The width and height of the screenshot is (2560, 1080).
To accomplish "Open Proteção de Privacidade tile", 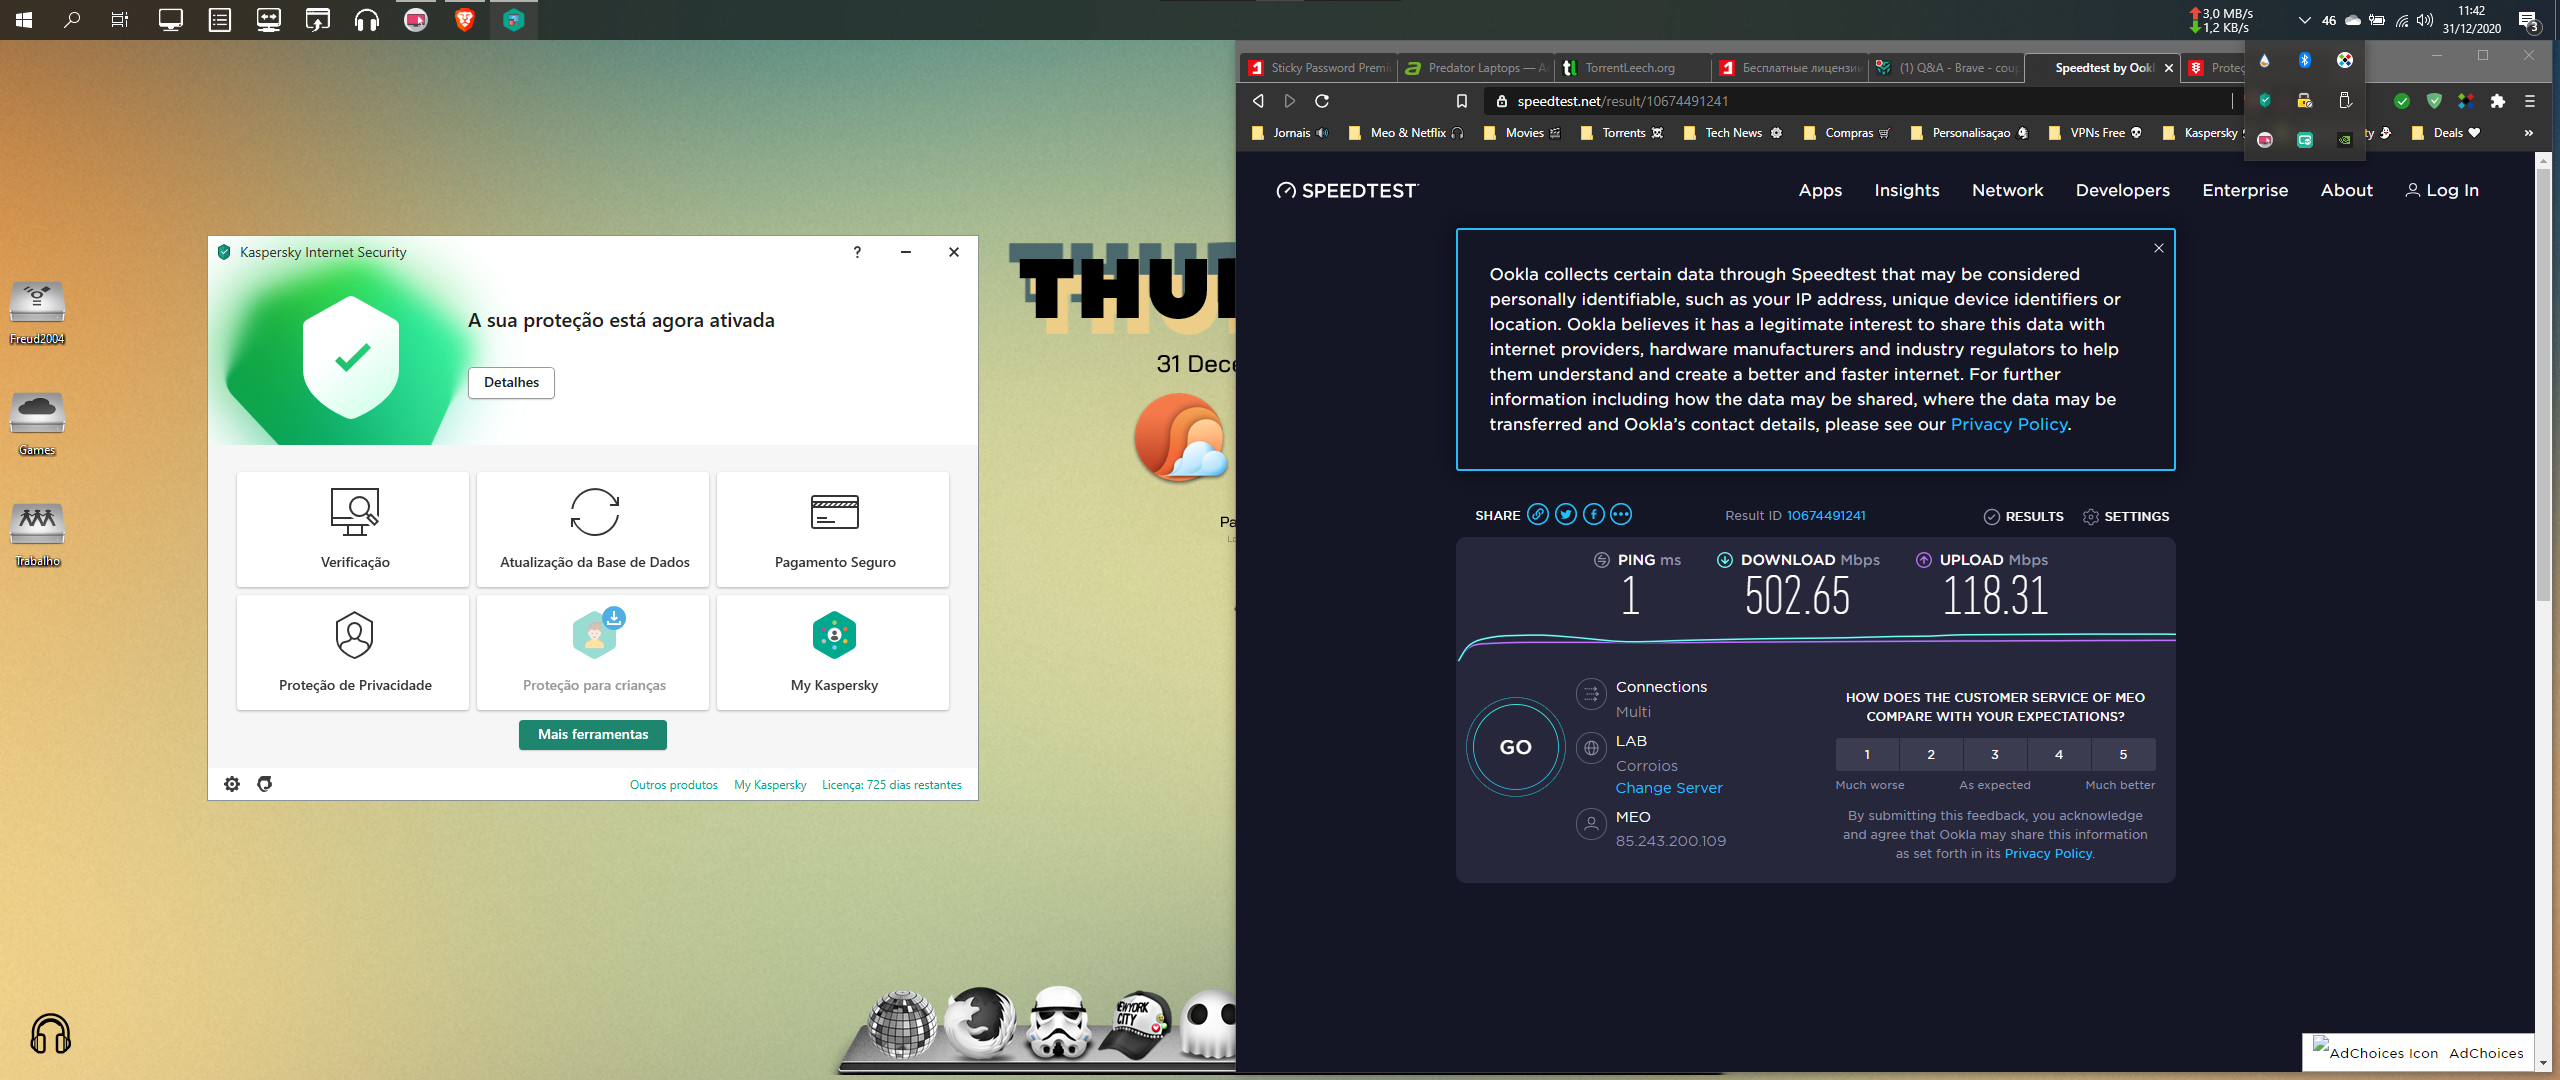I will click(x=353, y=652).
